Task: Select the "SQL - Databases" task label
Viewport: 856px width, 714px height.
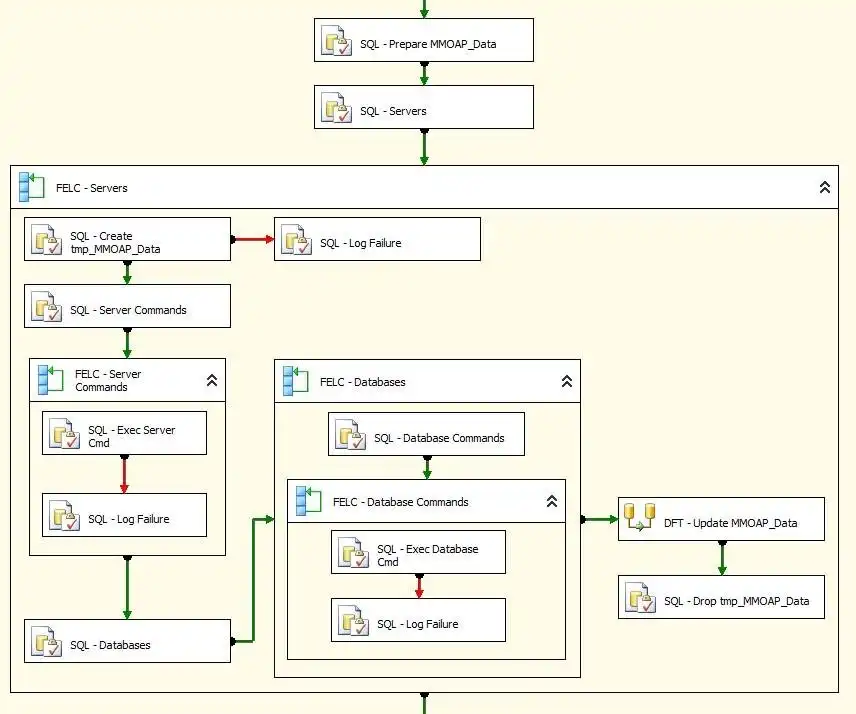Action: pos(110,645)
